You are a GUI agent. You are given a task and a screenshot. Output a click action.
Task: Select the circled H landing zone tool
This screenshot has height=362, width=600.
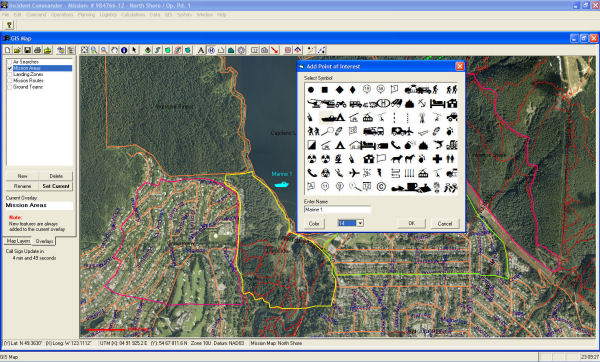[x=211, y=50]
